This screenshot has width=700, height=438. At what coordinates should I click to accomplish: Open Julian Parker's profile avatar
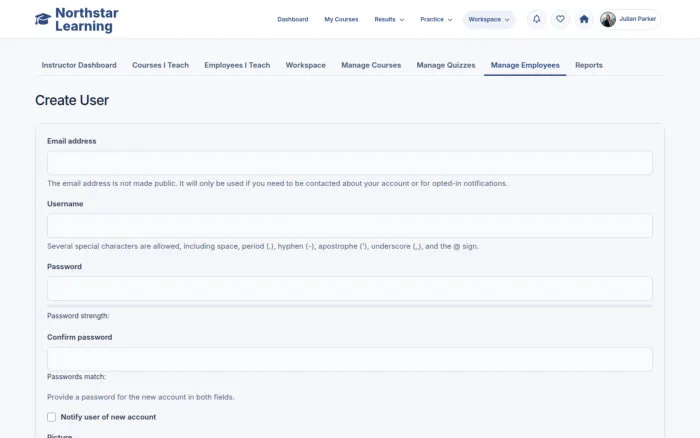click(608, 19)
